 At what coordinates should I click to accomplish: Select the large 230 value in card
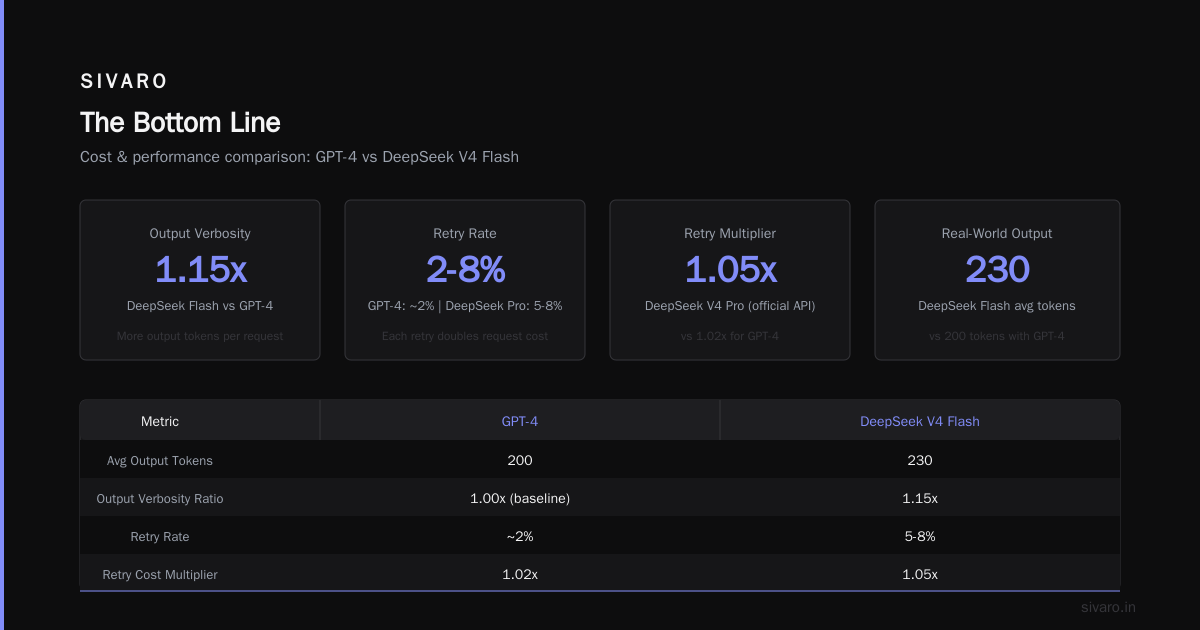click(997, 270)
